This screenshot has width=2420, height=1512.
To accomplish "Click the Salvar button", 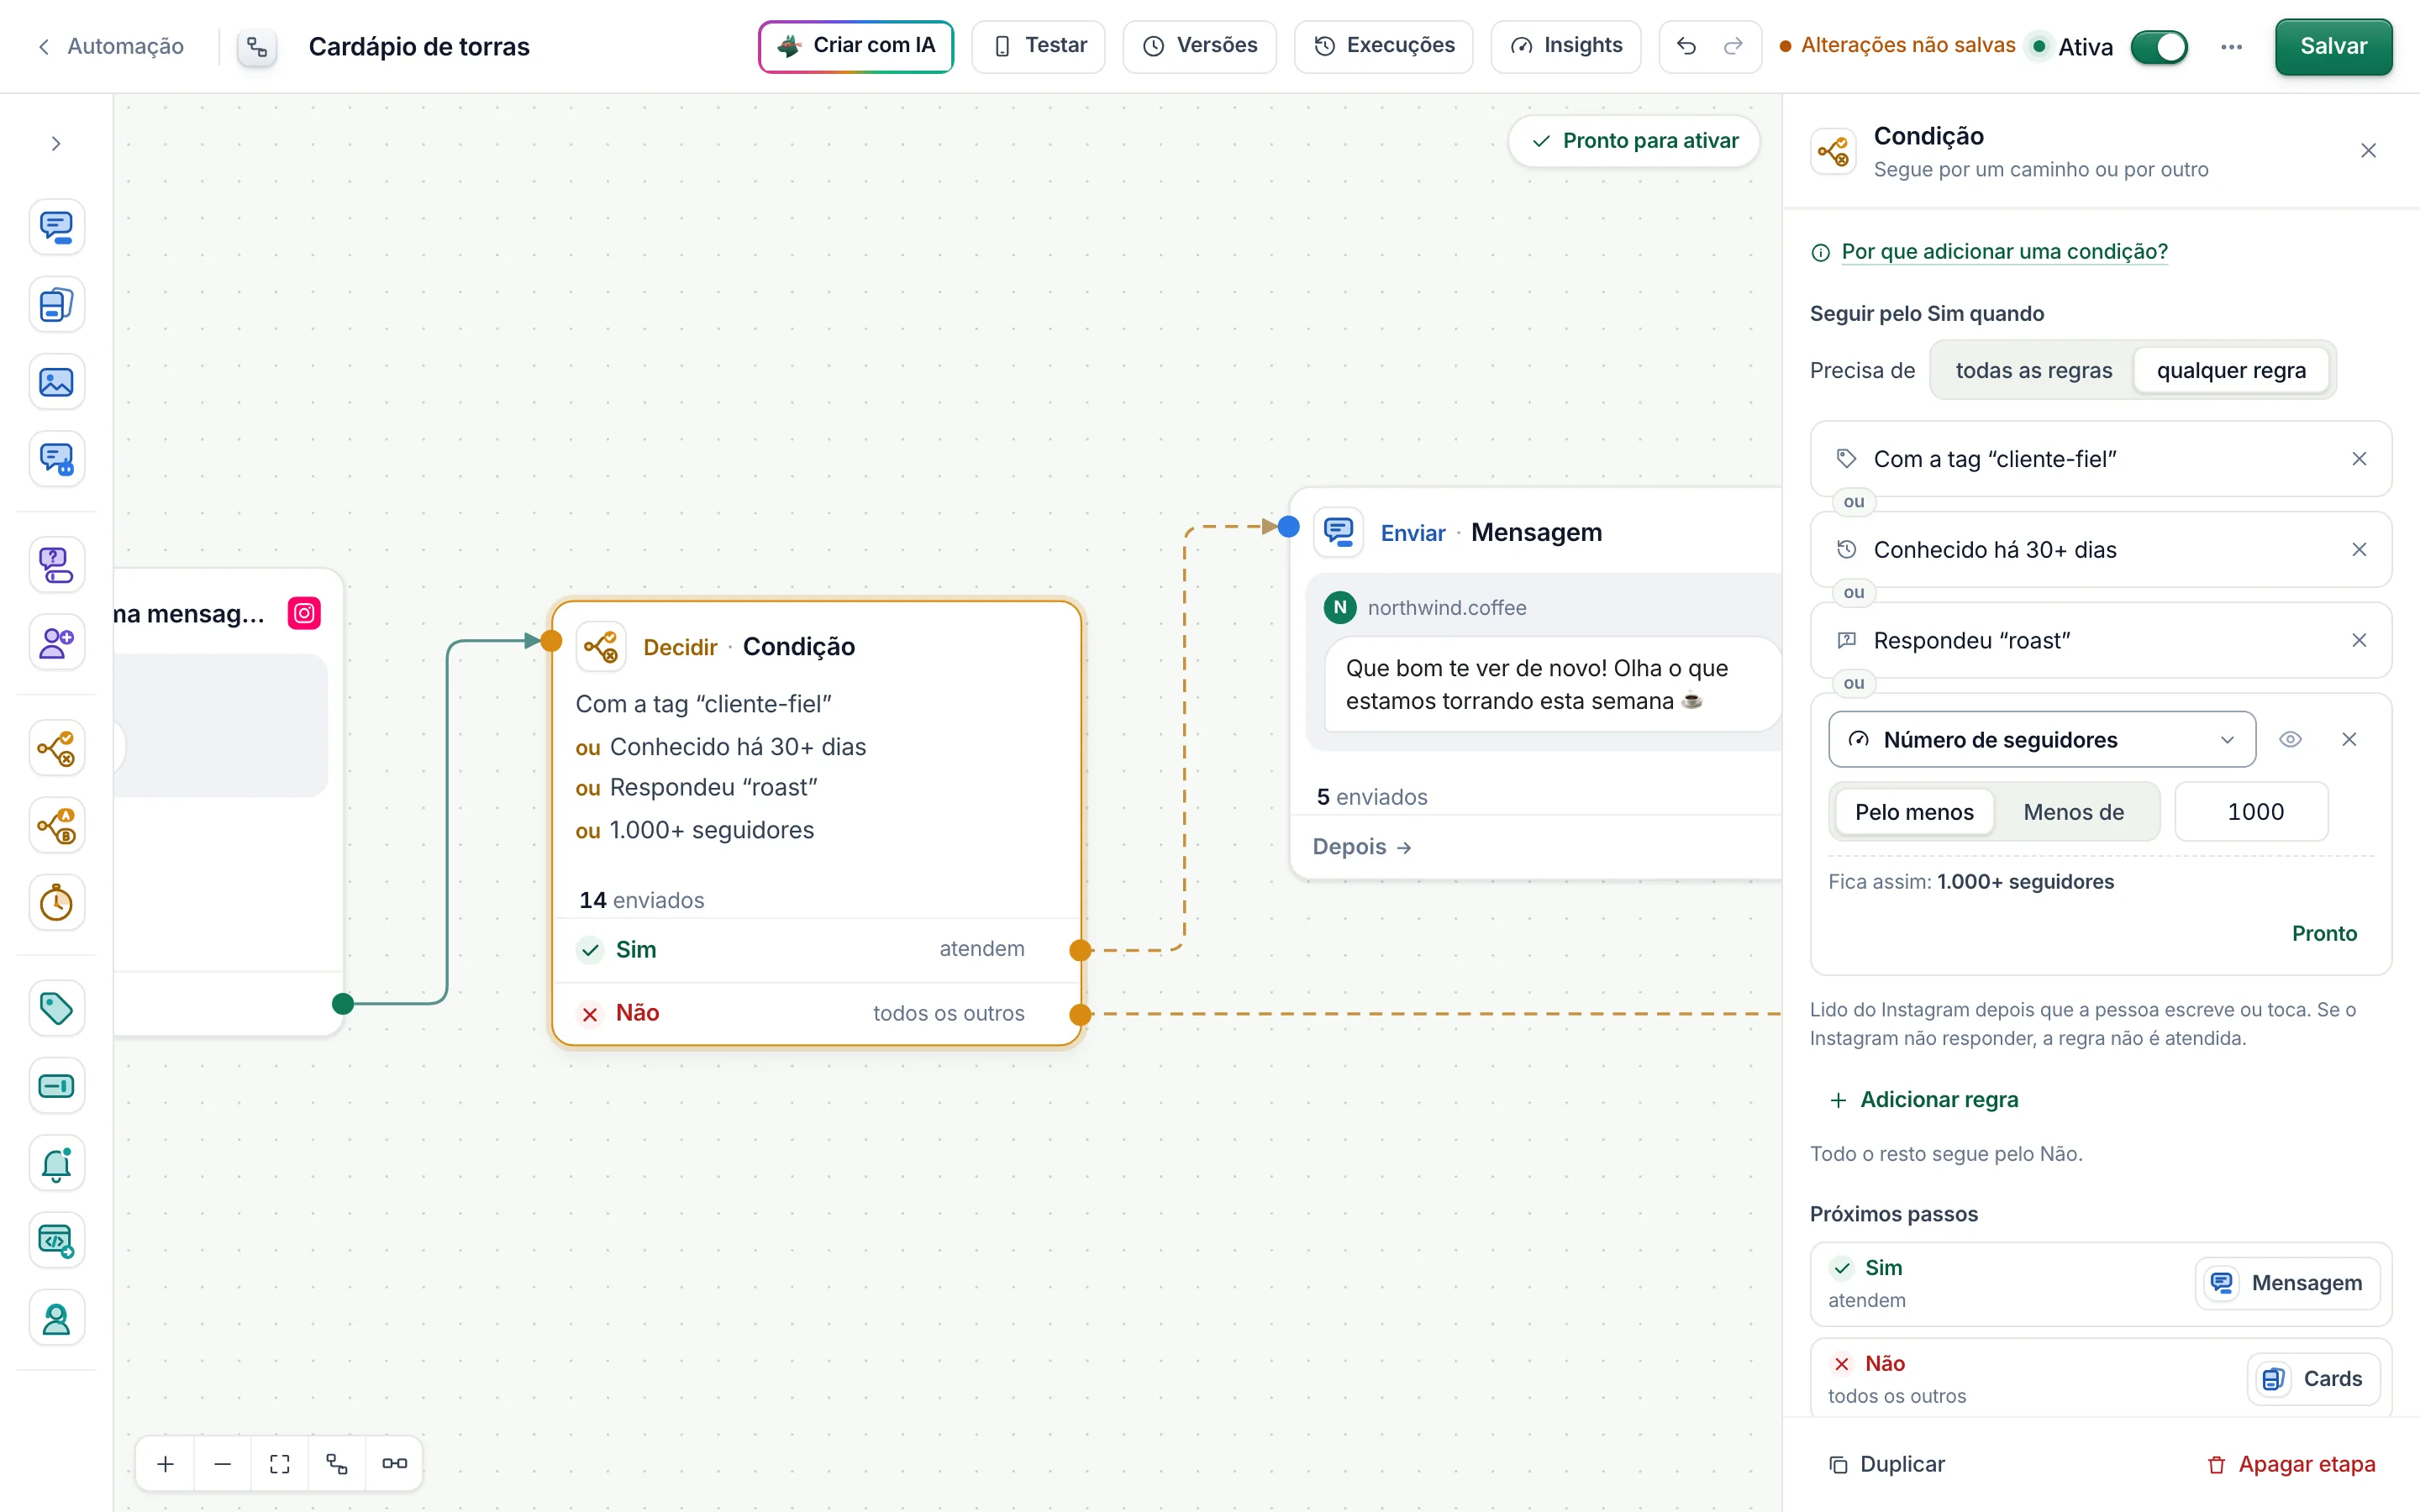I will (x=2333, y=46).
